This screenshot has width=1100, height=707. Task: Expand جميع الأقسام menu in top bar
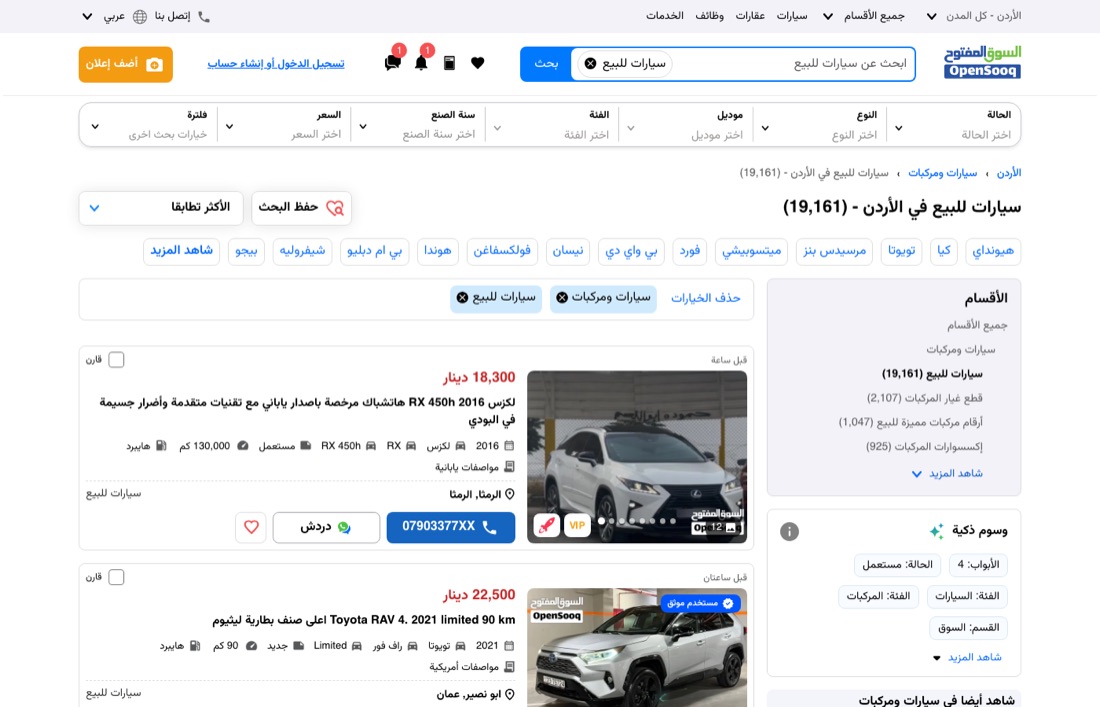point(863,16)
